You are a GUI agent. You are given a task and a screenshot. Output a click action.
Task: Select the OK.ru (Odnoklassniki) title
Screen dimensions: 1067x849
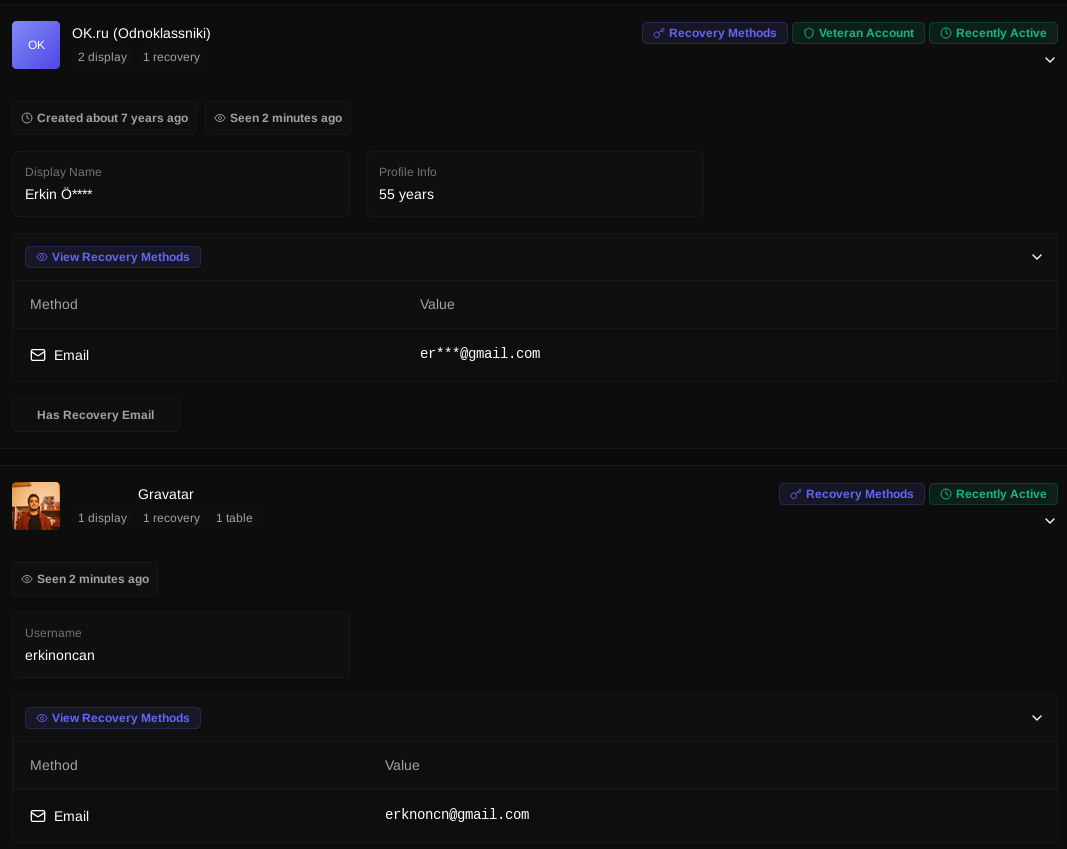tap(141, 33)
